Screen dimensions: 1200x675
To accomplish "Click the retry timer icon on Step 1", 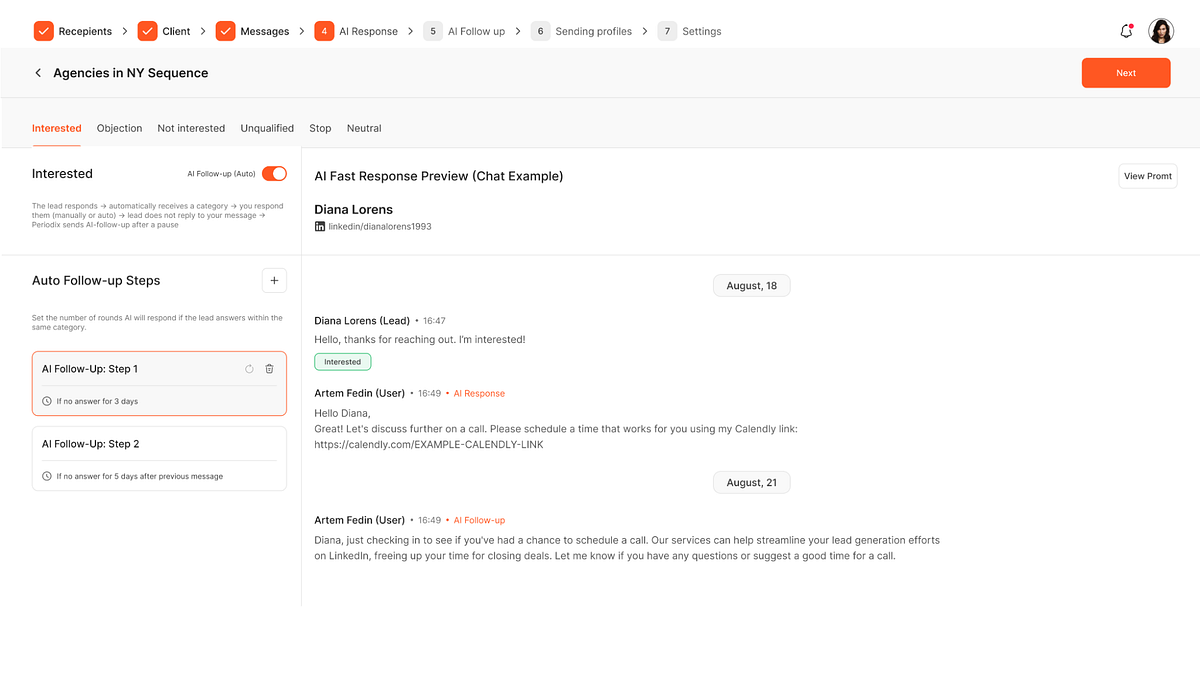I will [x=249, y=368].
